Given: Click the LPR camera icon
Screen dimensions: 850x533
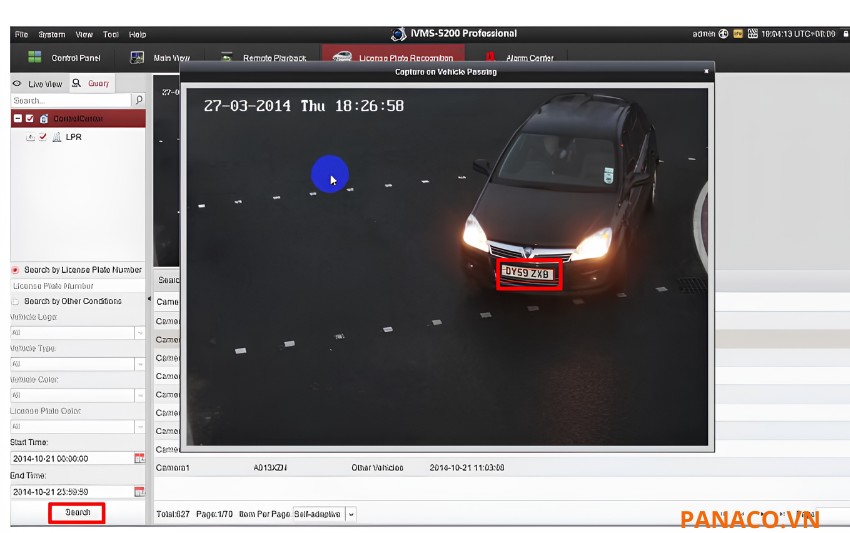Looking at the screenshot, I should [56, 137].
